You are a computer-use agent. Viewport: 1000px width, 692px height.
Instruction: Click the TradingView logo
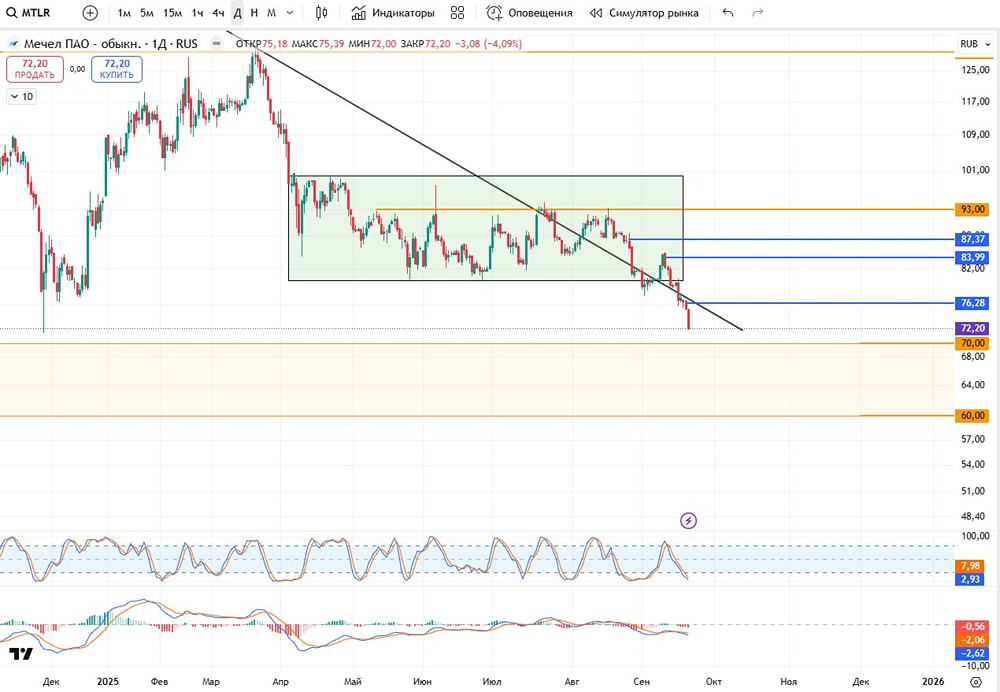[20, 654]
